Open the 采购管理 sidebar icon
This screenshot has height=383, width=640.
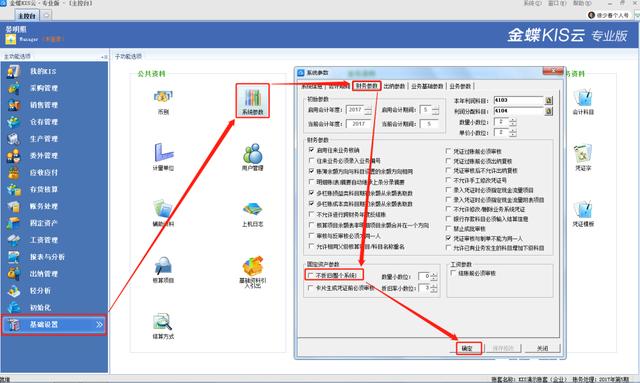(13, 88)
